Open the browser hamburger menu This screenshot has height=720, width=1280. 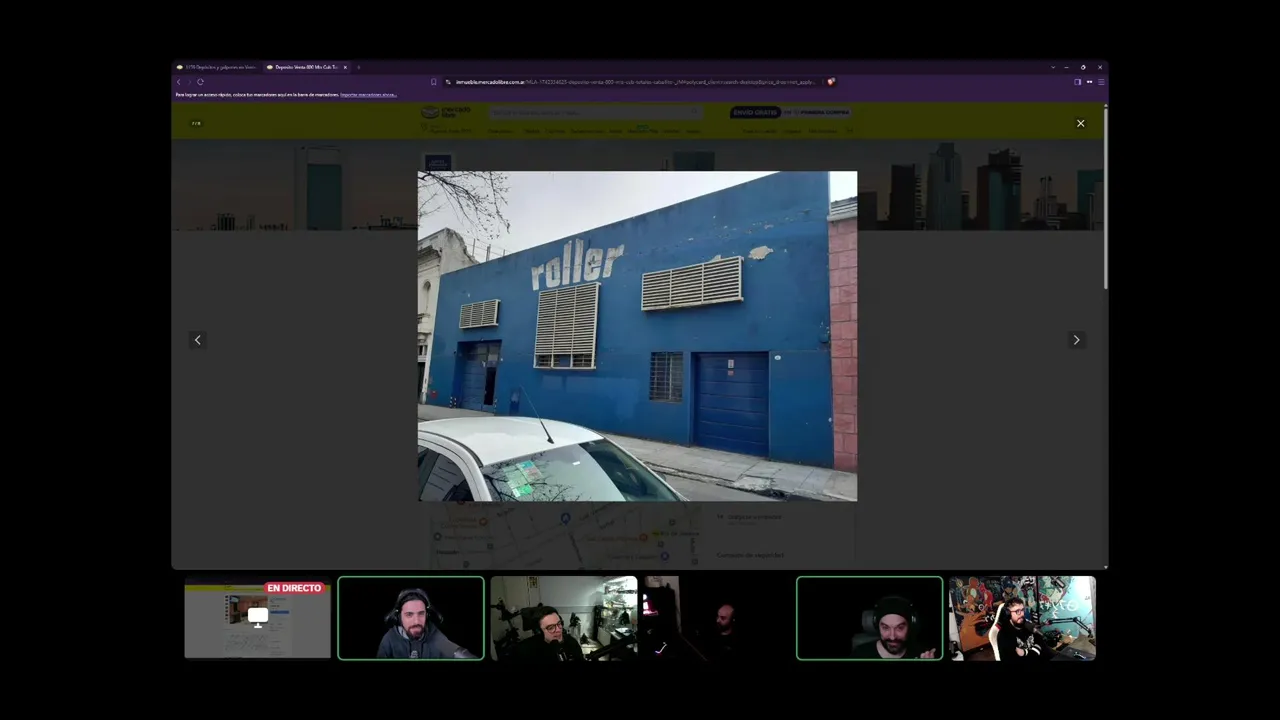1101,82
